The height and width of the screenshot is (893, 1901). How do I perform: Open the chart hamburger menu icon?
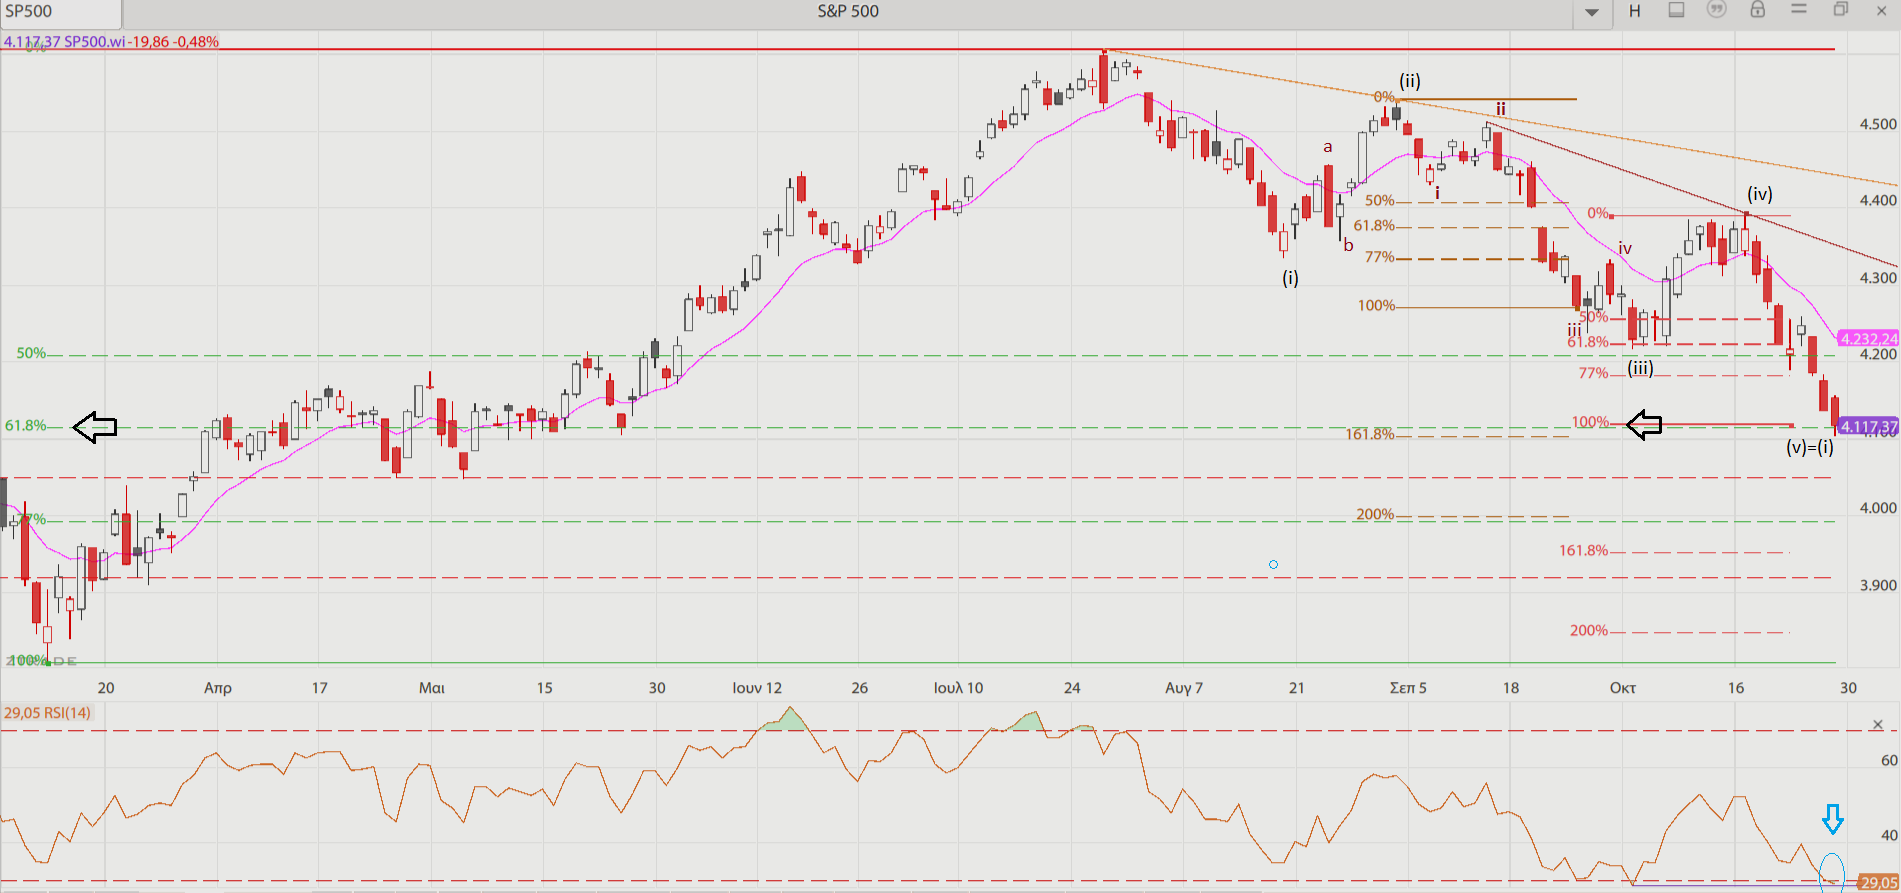point(1798,9)
